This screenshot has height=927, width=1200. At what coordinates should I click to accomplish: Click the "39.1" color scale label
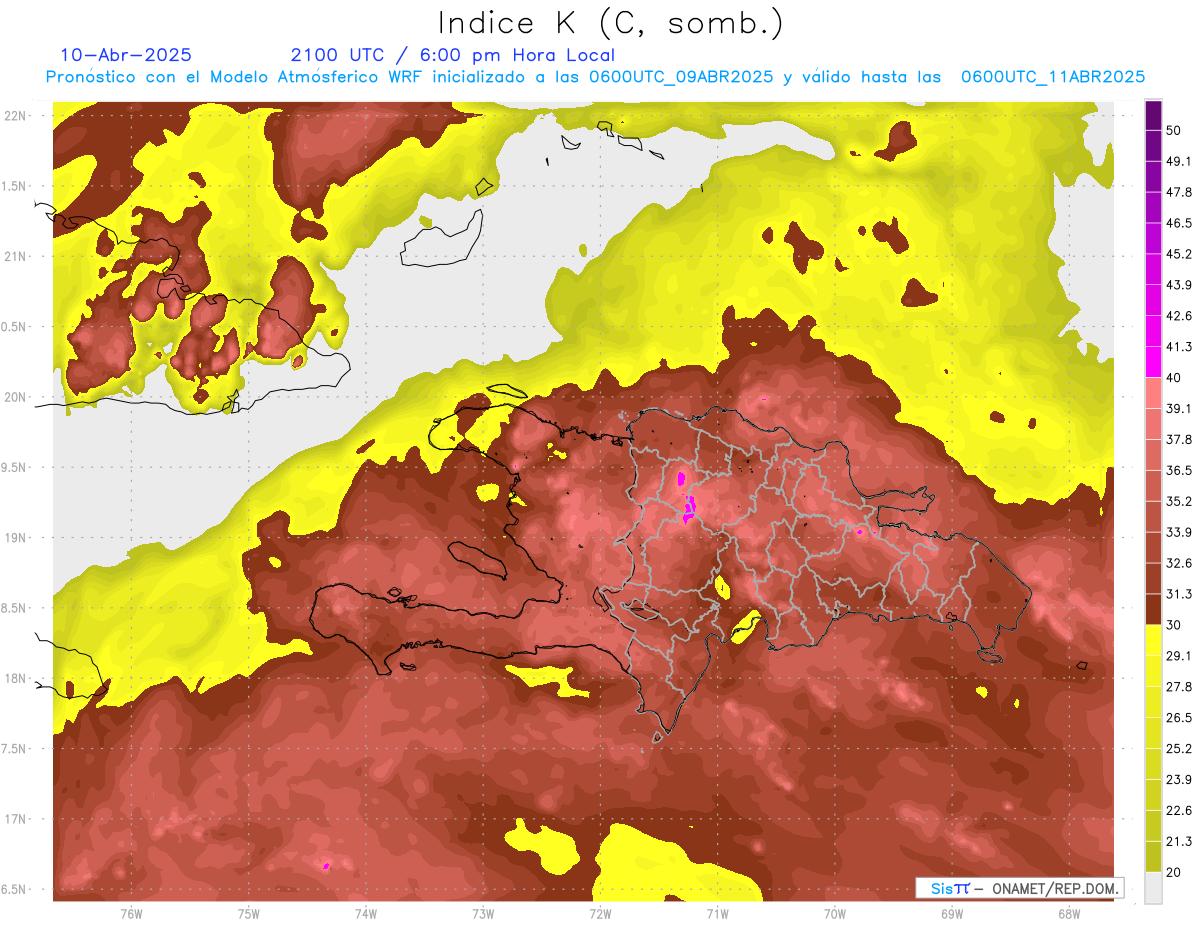(x=1179, y=408)
